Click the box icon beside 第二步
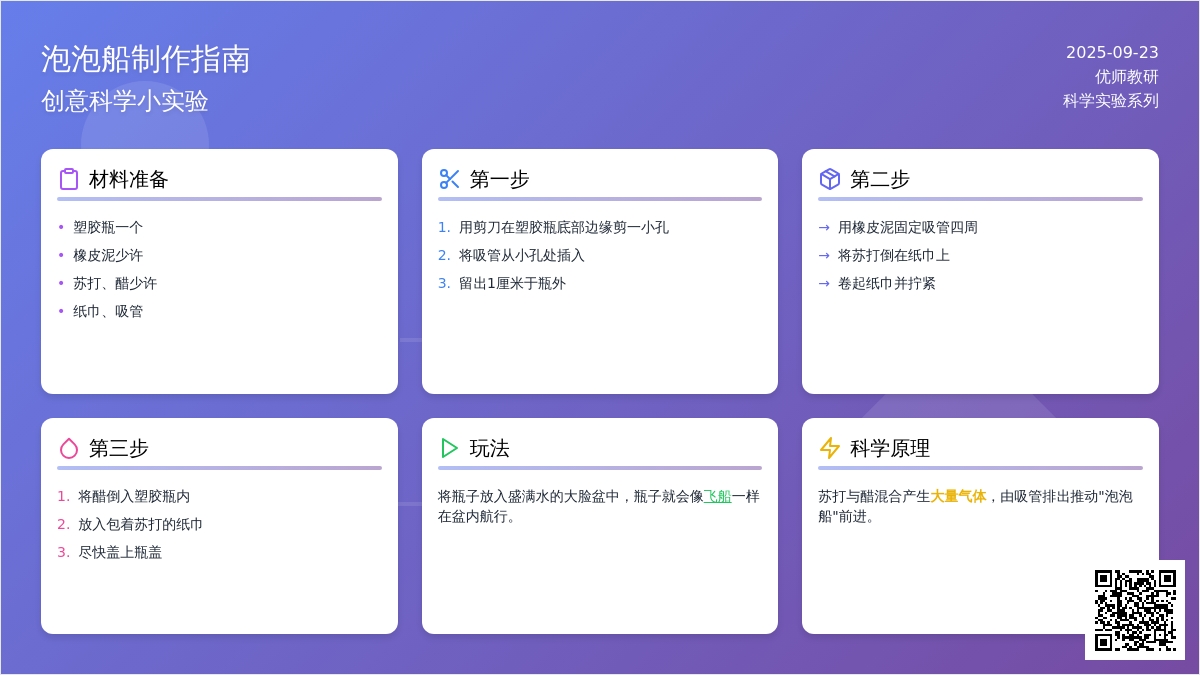Image resolution: width=1200 pixels, height=675 pixels. click(x=830, y=179)
